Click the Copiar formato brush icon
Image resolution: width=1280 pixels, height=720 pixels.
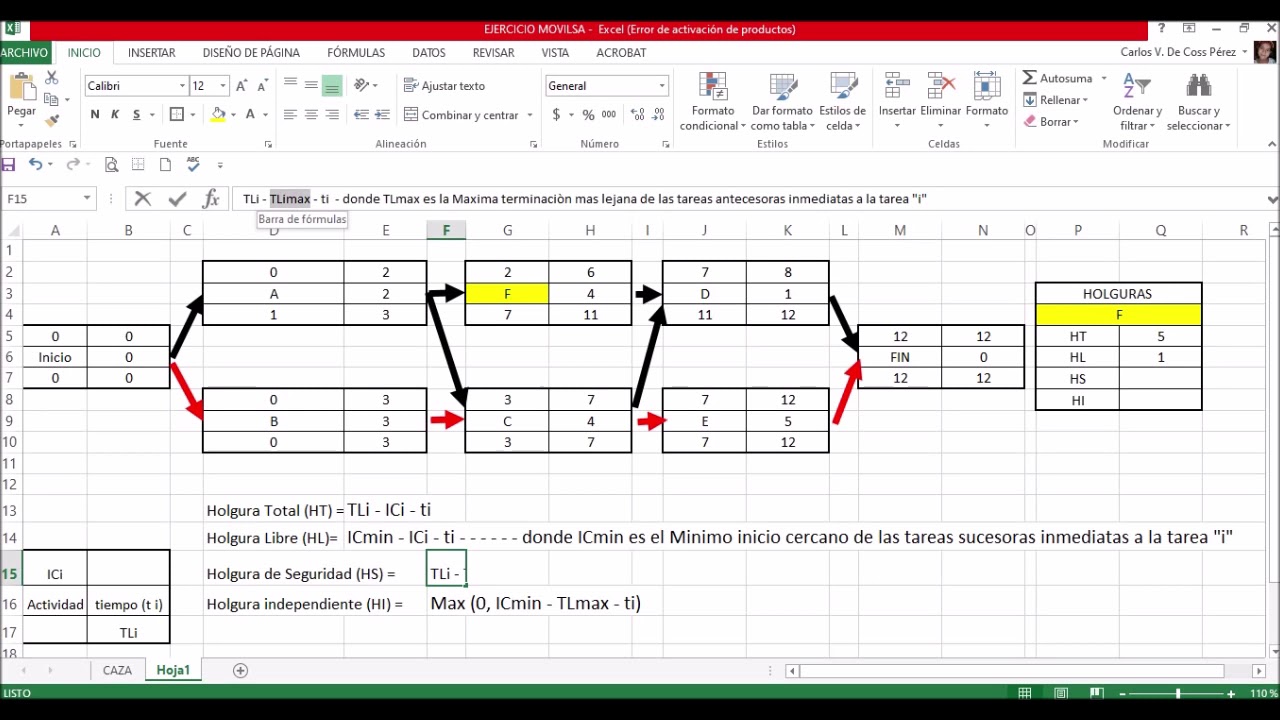click(x=51, y=121)
